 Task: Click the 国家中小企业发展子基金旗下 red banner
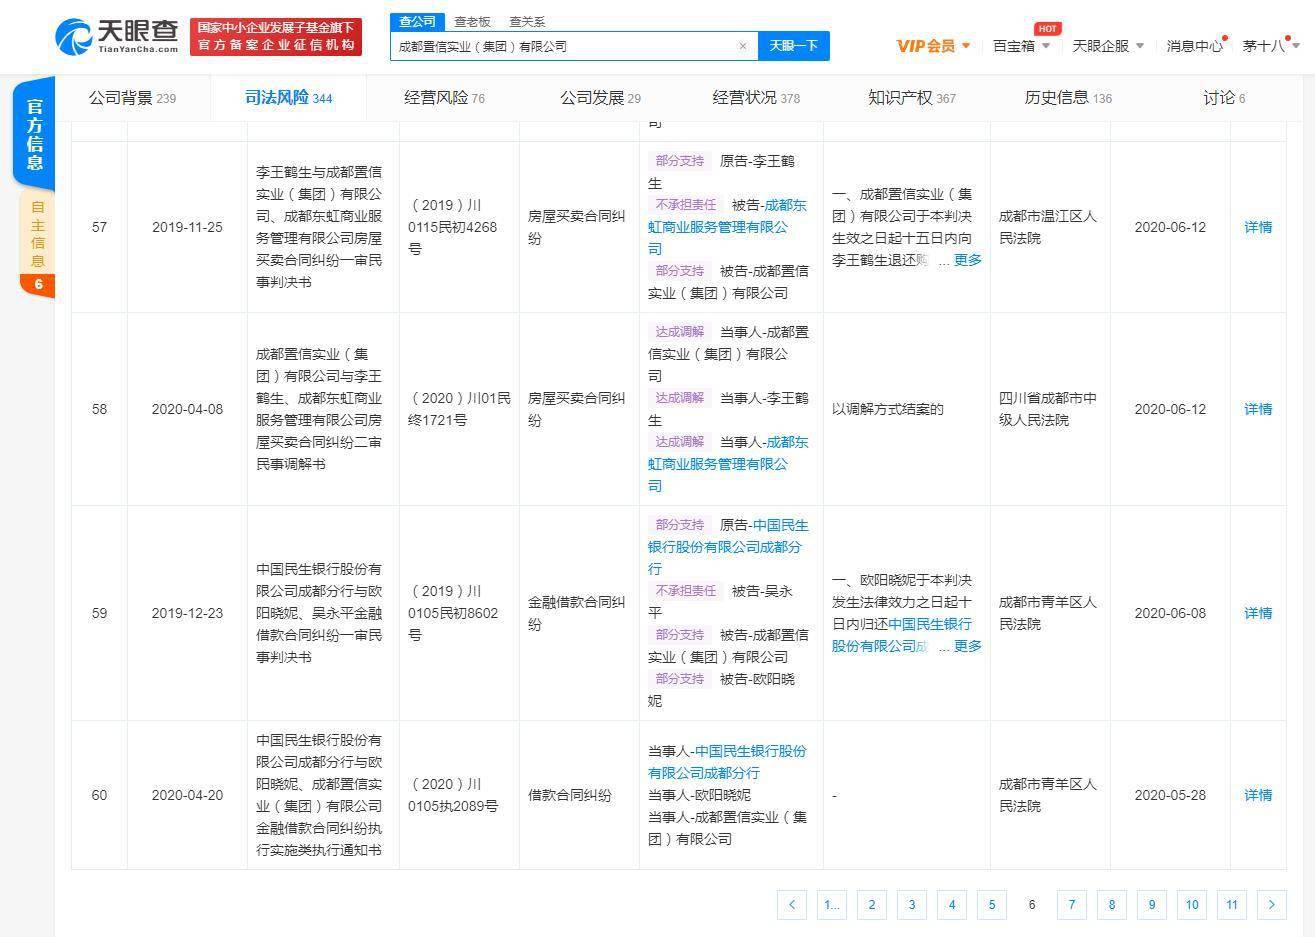click(x=276, y=37)
